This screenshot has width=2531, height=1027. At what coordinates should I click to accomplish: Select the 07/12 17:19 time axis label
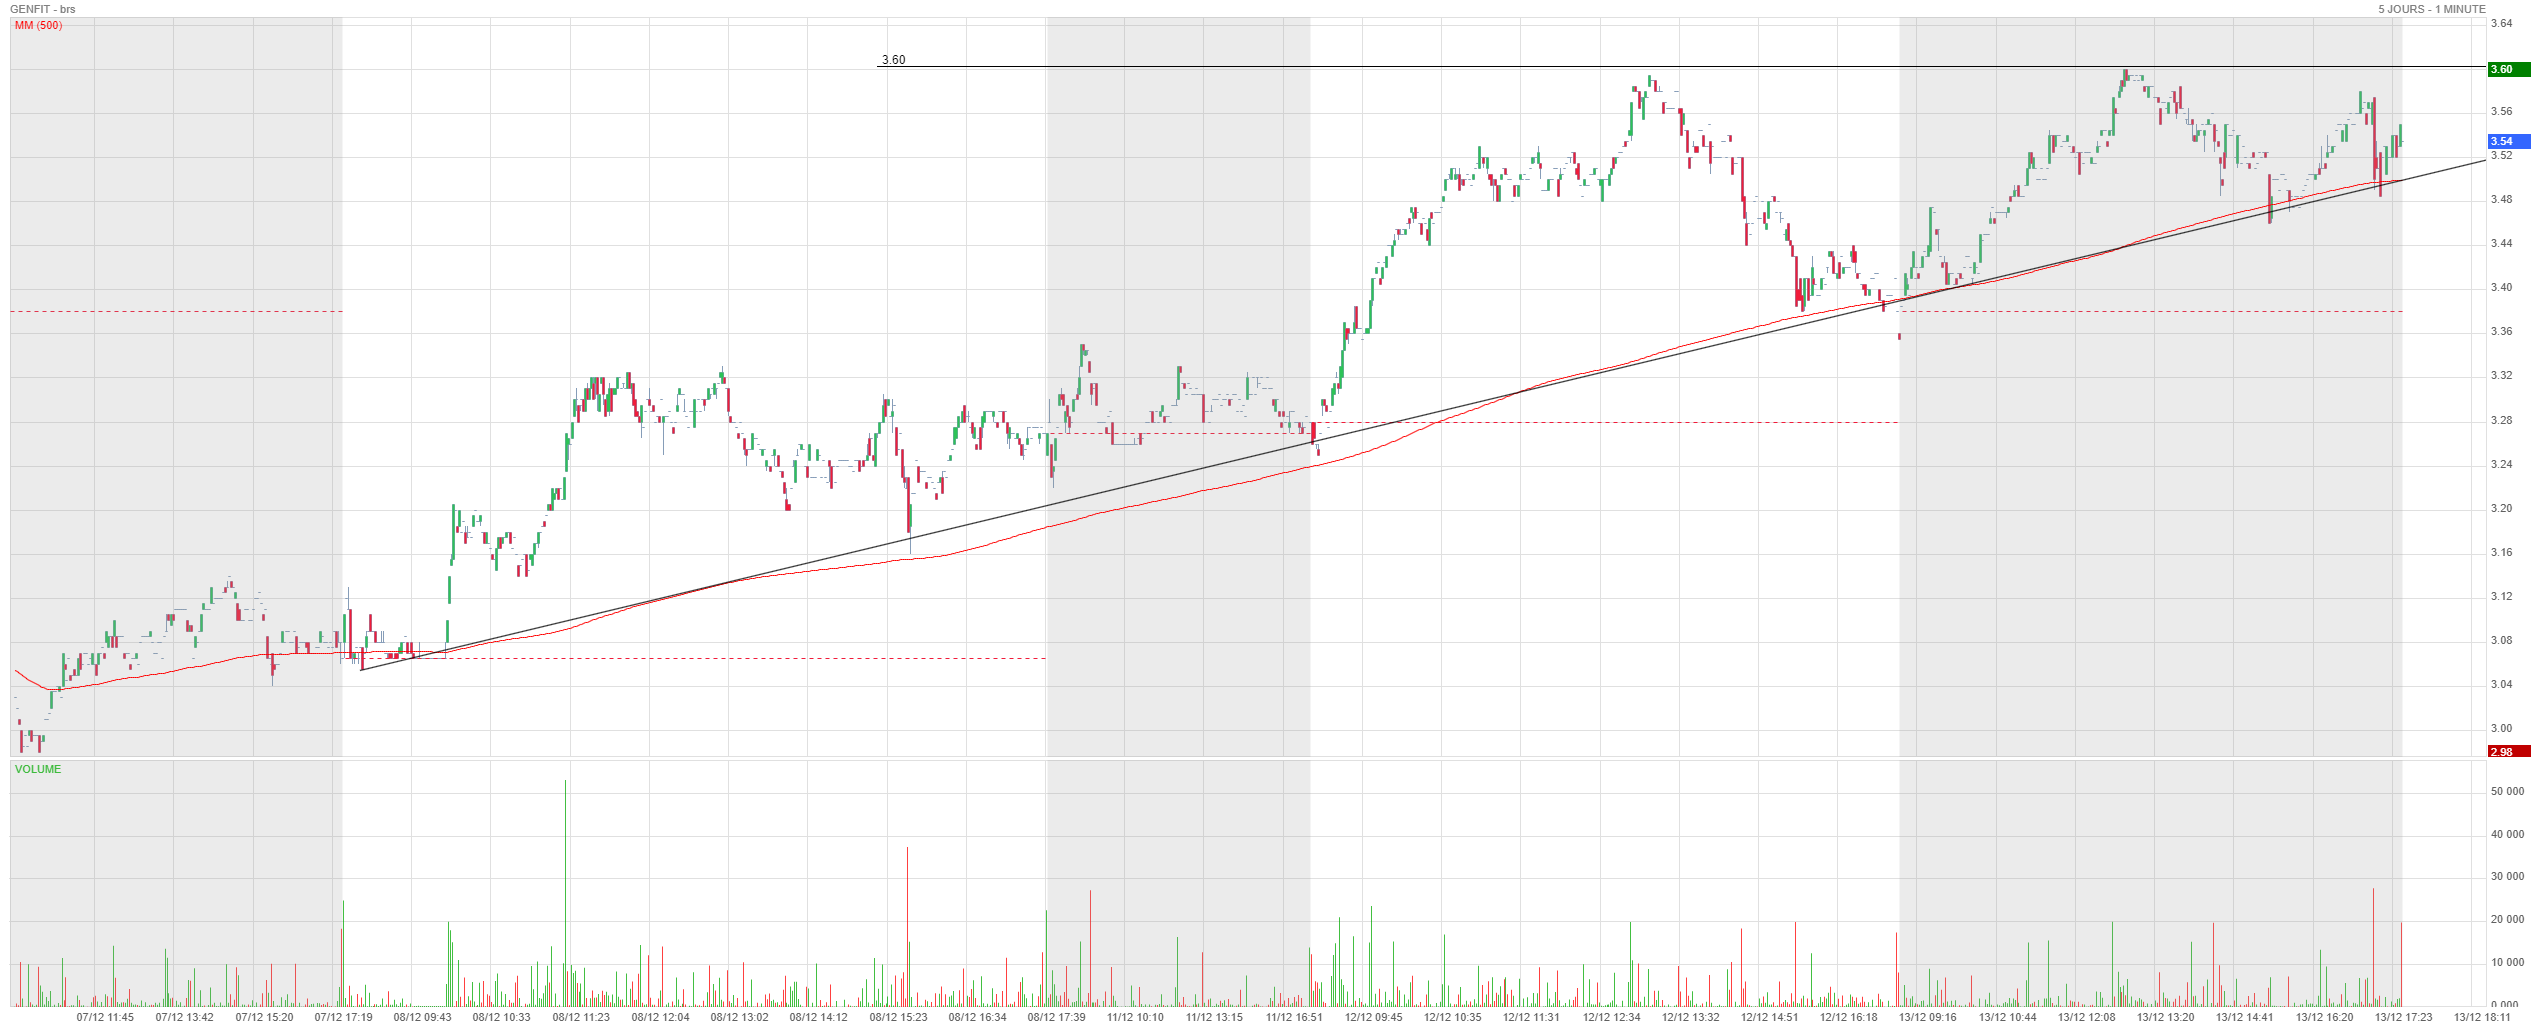[343, 1017]
